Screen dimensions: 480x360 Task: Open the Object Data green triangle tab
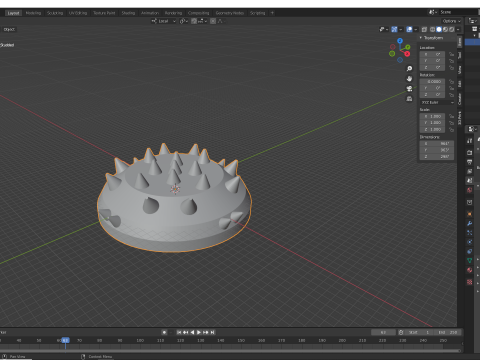point(470,261)
